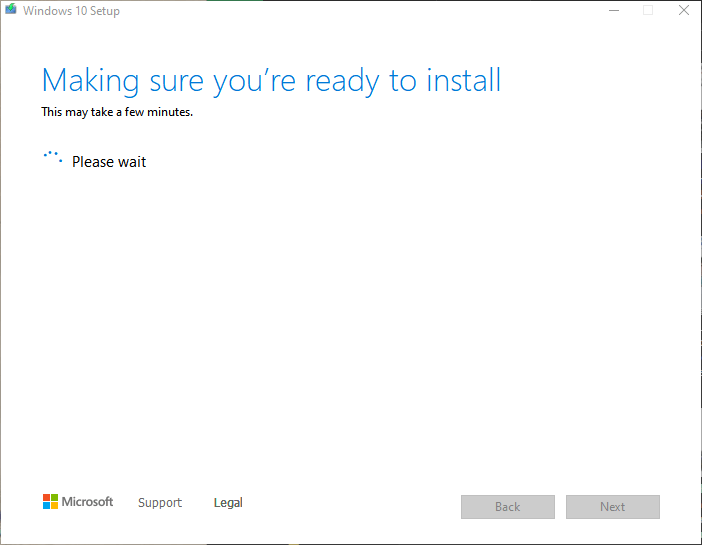Click the spinning progress indicator
The width and height of the screenshot is (702, 545).
(53, 157)
